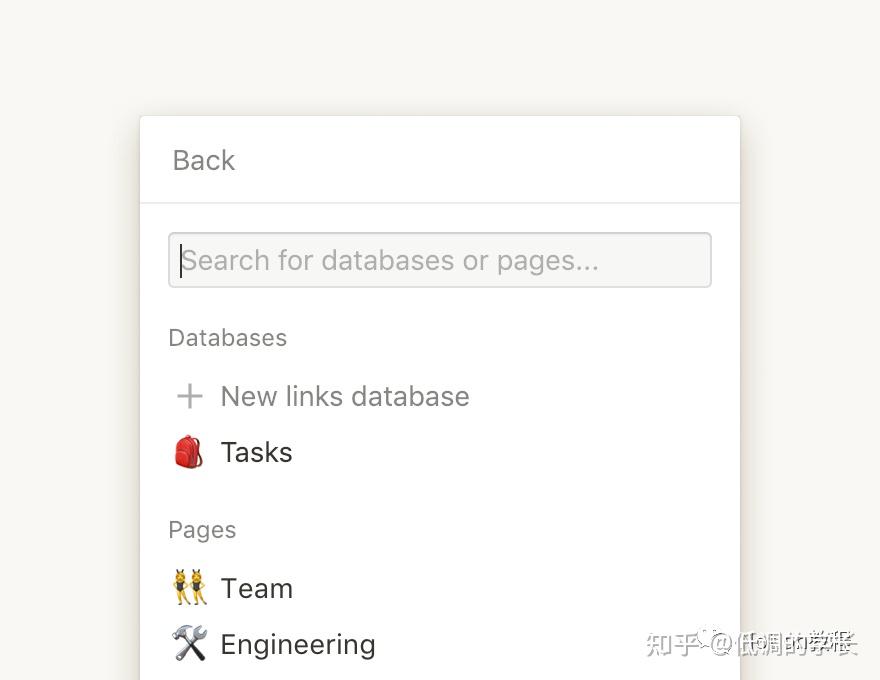This screenshot has height=680, width=880.
Task: Select the Tasks database label
Action: click(x=257, y=452)
